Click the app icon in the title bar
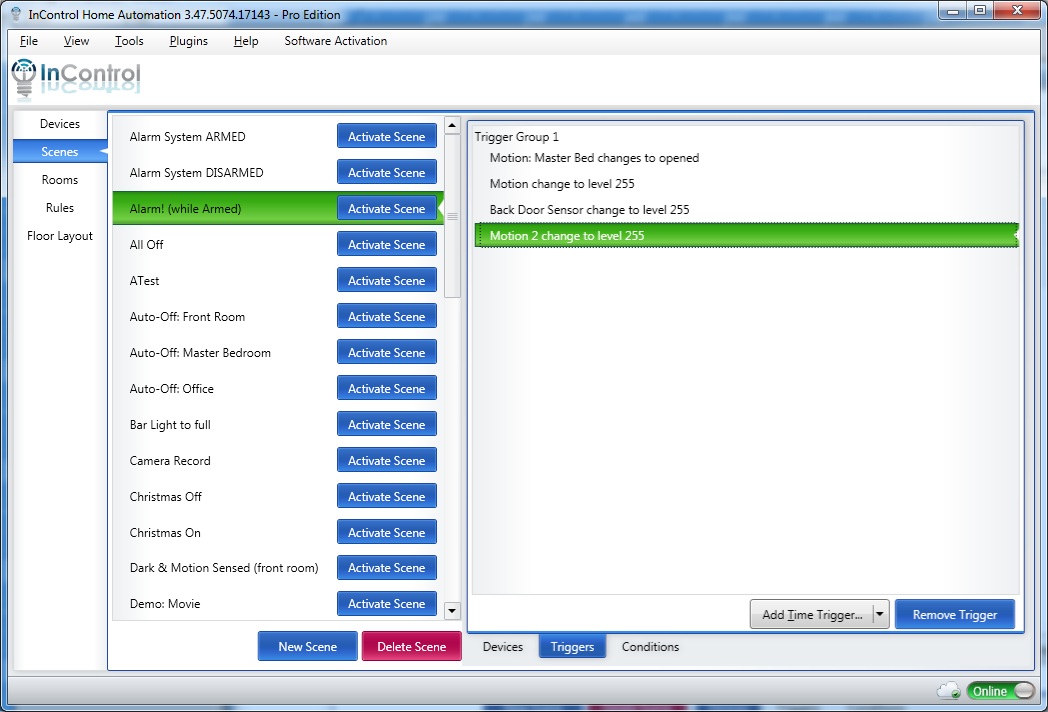This screenshot has width=1048, height=712. (x=14, y=15)
